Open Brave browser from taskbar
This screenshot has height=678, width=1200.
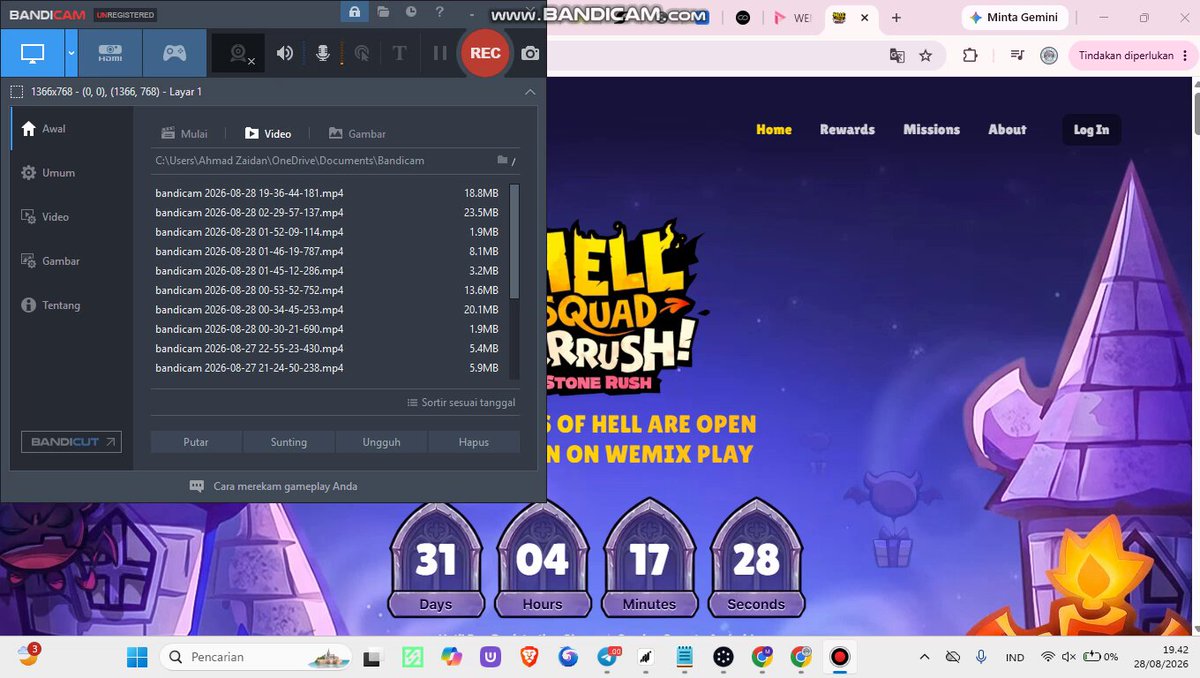coord(529,657)
